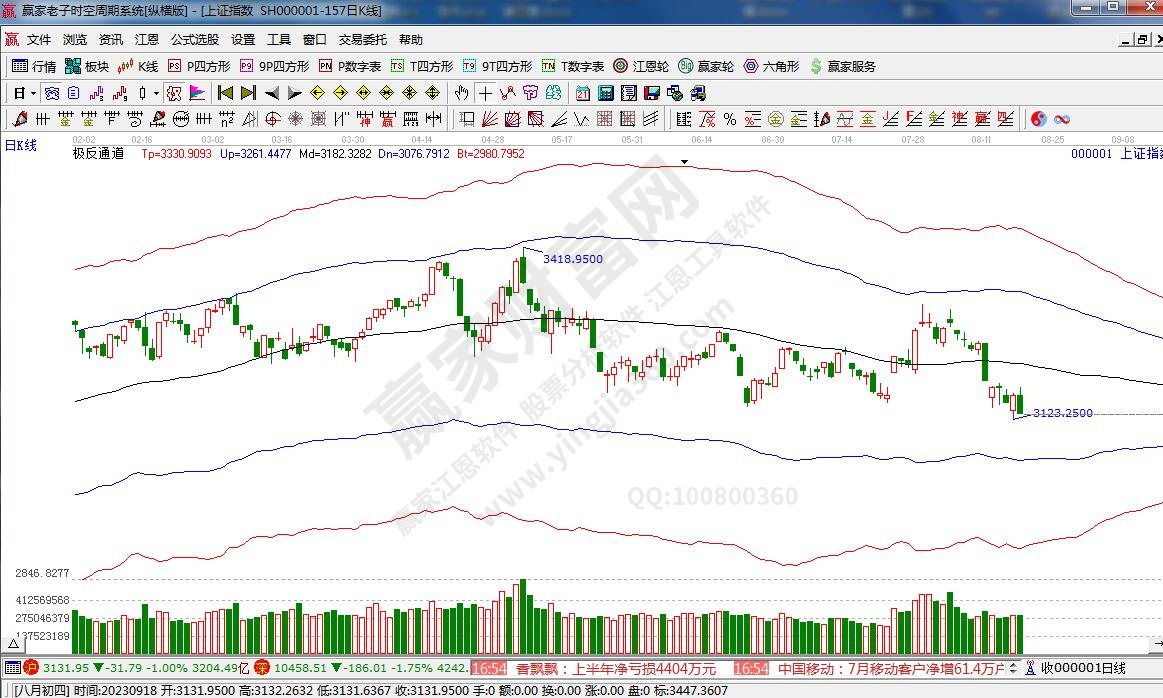
Task: Open the 公式选股 menu
Action: click(194, 40)
